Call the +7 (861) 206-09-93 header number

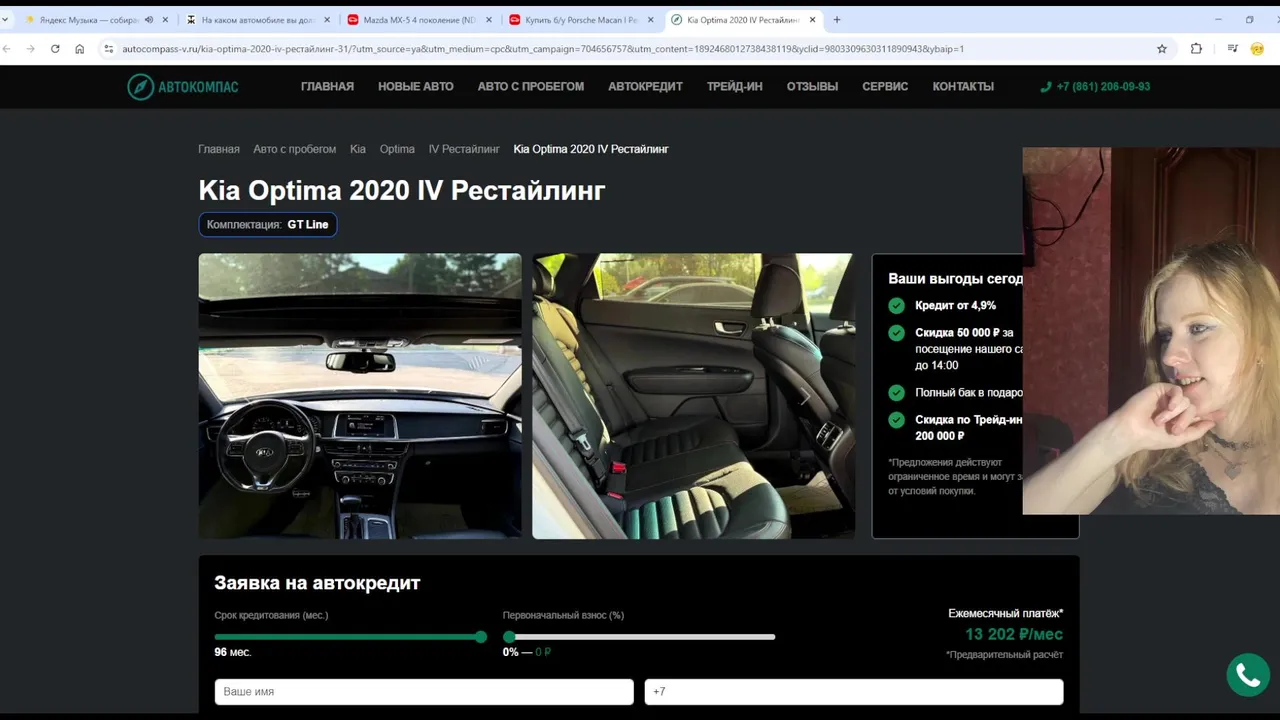click(1095, 87)
